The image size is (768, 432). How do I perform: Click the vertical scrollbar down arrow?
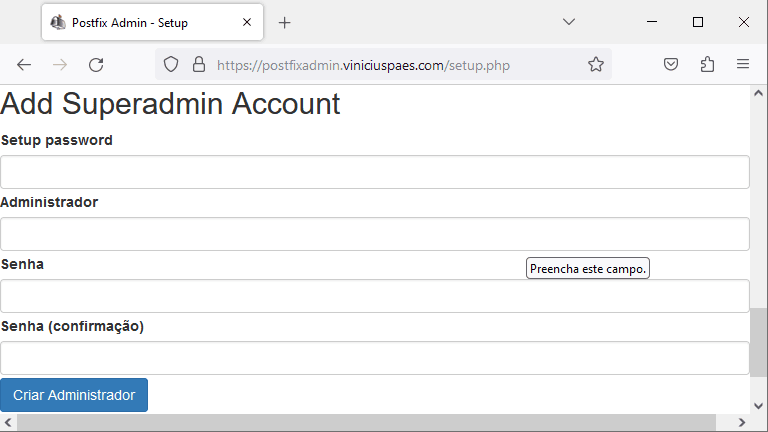pos(759,406)
